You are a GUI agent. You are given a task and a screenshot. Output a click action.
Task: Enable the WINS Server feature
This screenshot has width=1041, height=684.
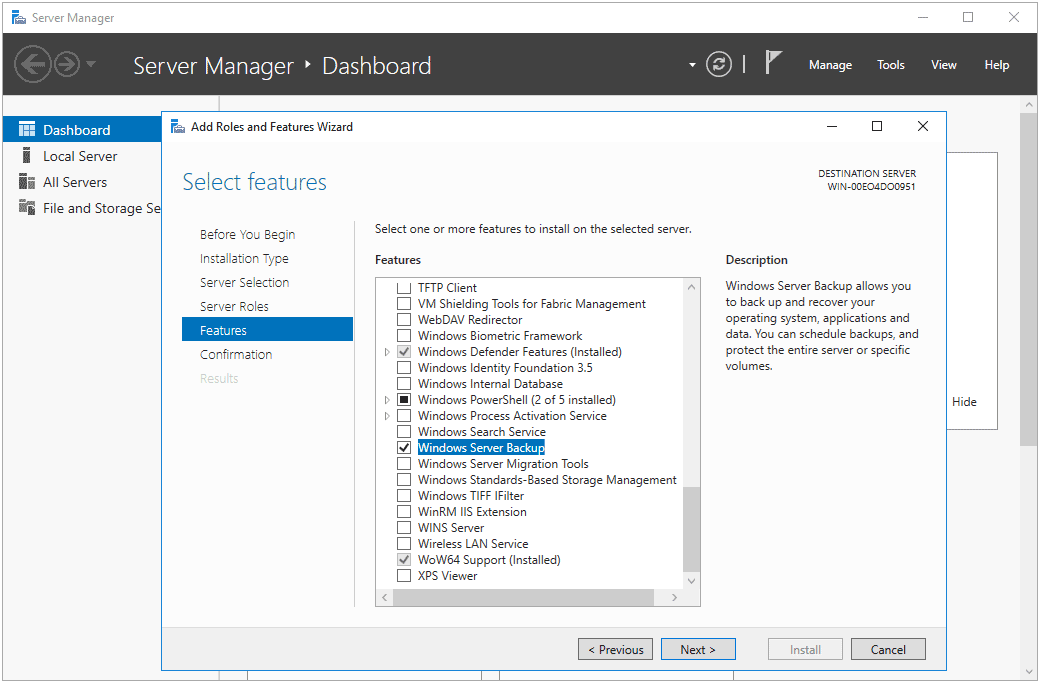[404, 527]
